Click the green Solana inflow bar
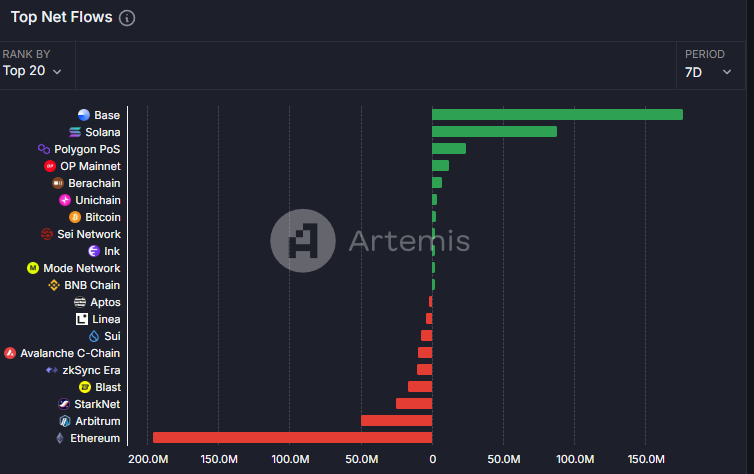 pos(494,132)
